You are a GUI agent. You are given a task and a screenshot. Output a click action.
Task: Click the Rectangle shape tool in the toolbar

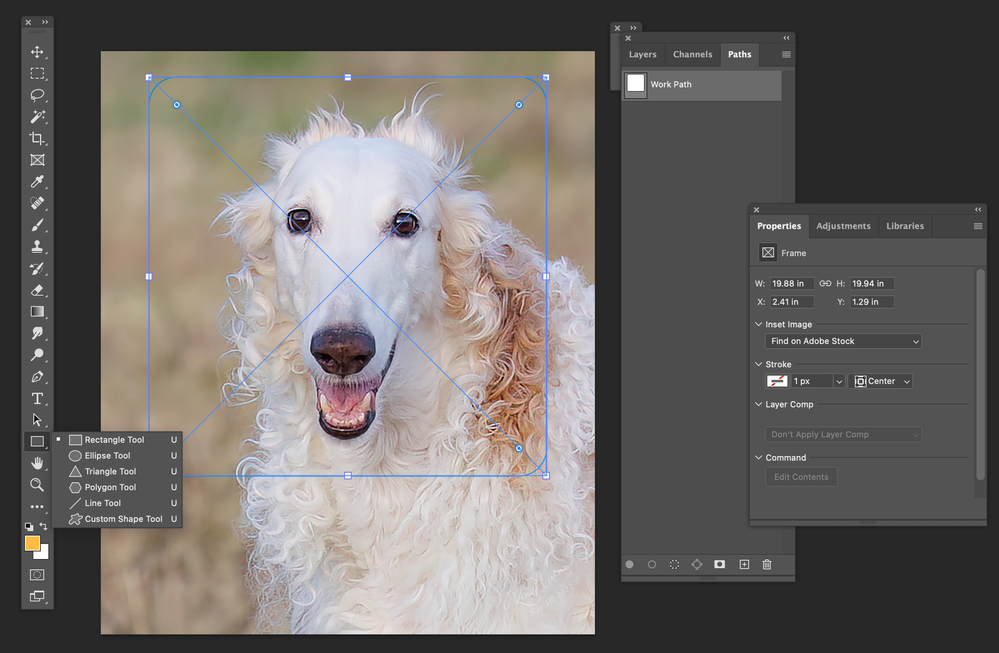point(37,441)
